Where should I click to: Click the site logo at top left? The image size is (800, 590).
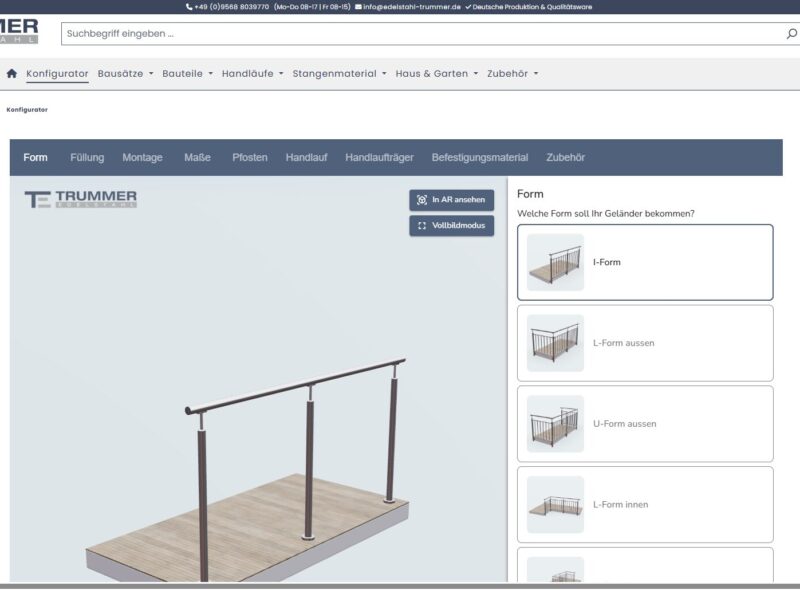[22, 30]
